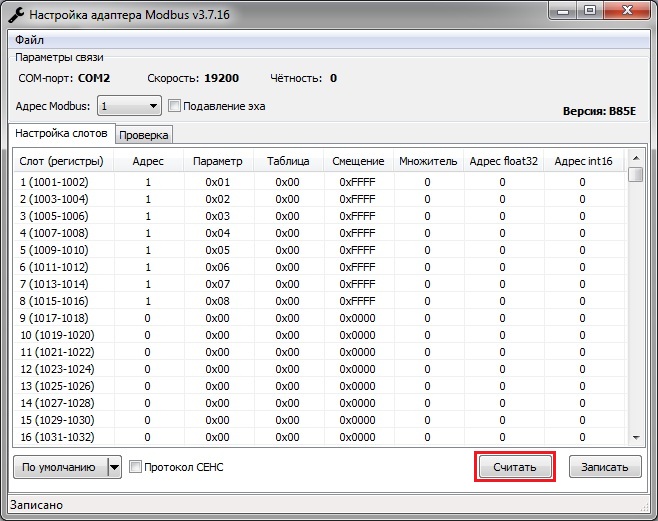Click the COM2 port value
Viewport: 658px width, 521px height.
pos(94,78)
